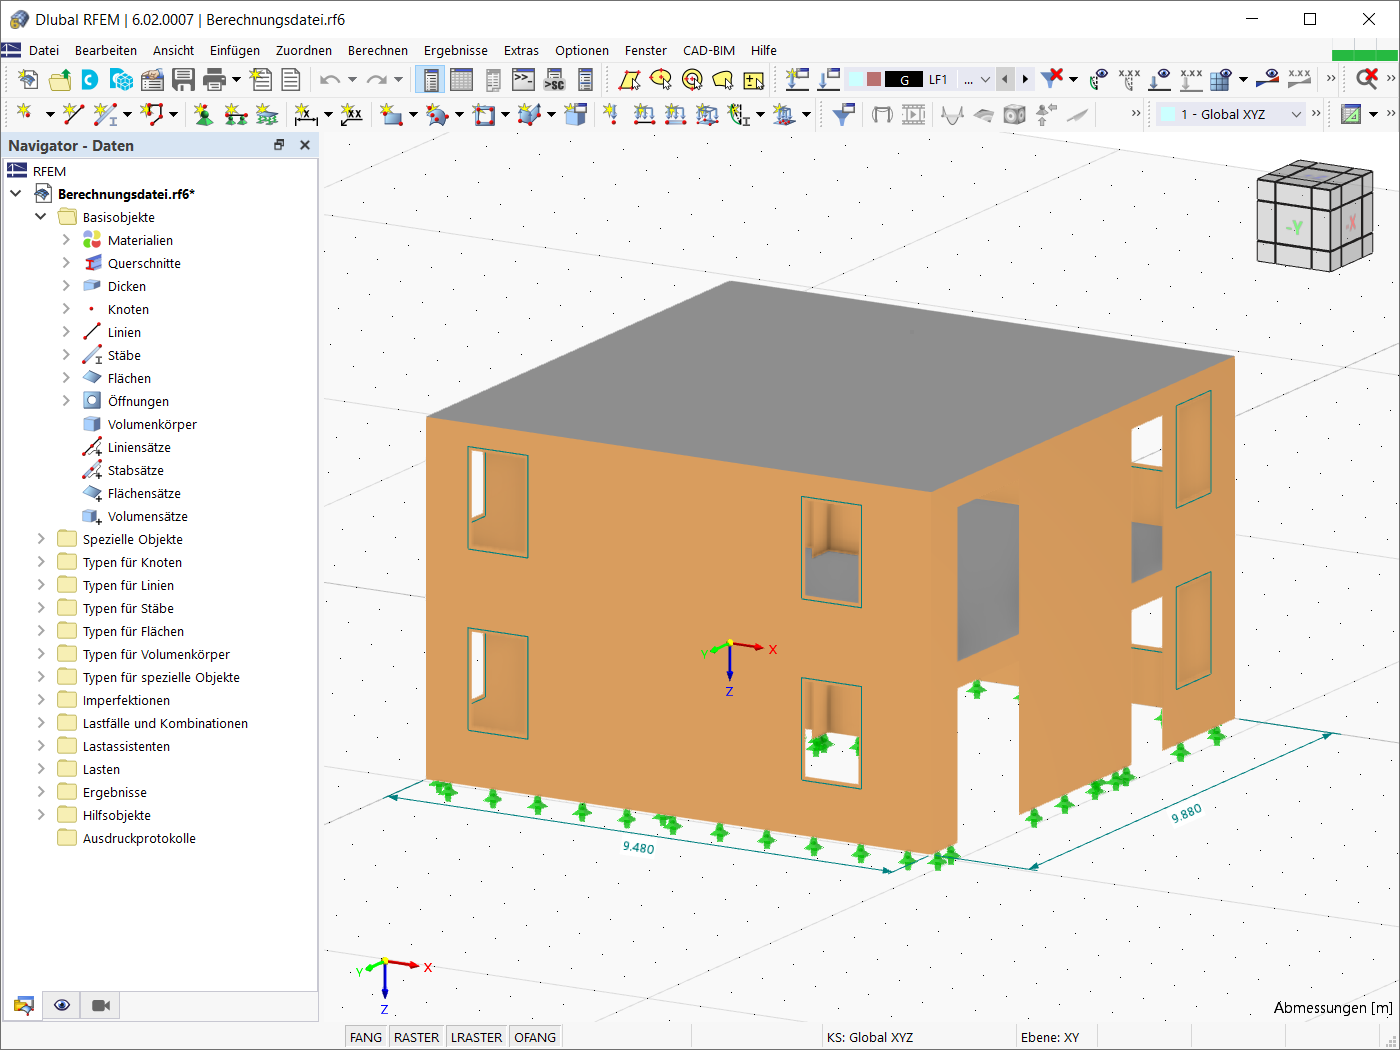The height and width of the screenshot is (1050, 1400).
Task: Expand the Materialien tree node
Action: pyautogui.click(x=66, y=240)
